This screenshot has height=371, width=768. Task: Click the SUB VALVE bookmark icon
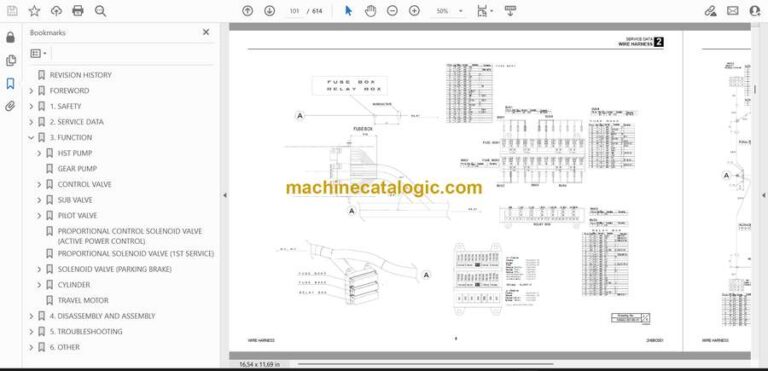pos(49,200)
